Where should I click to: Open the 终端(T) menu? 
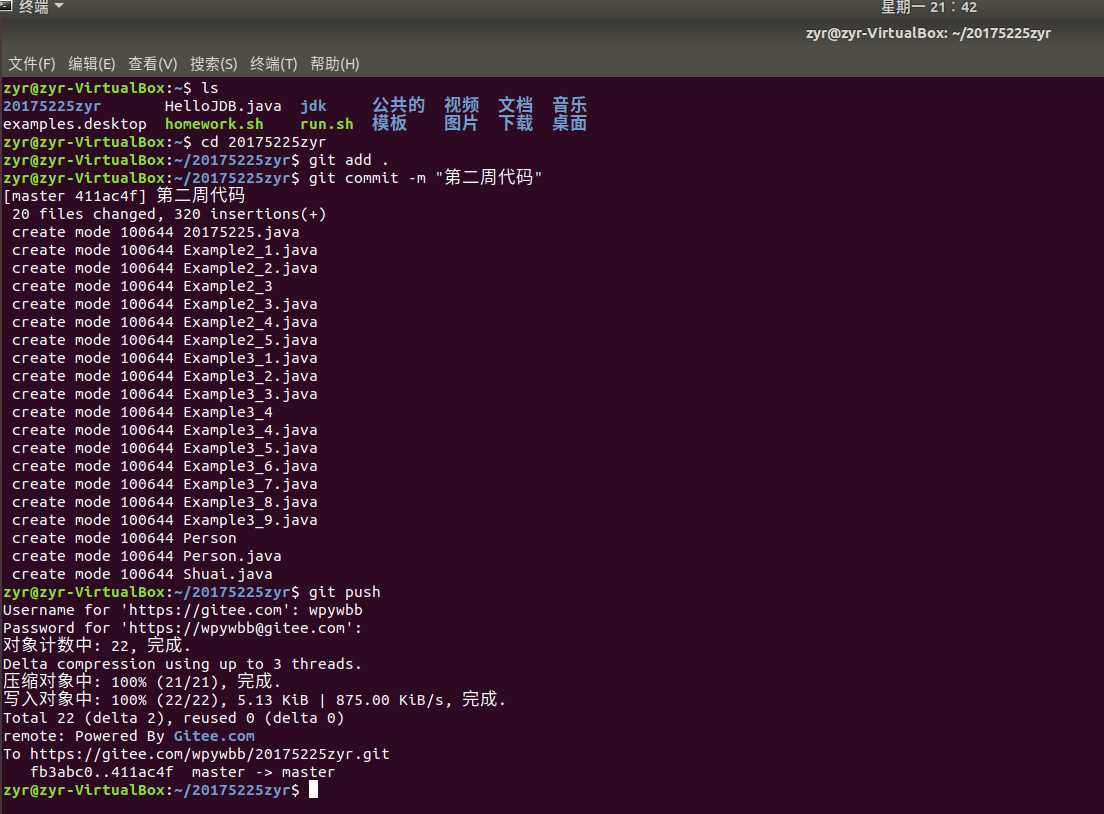(x=274, y=64)
